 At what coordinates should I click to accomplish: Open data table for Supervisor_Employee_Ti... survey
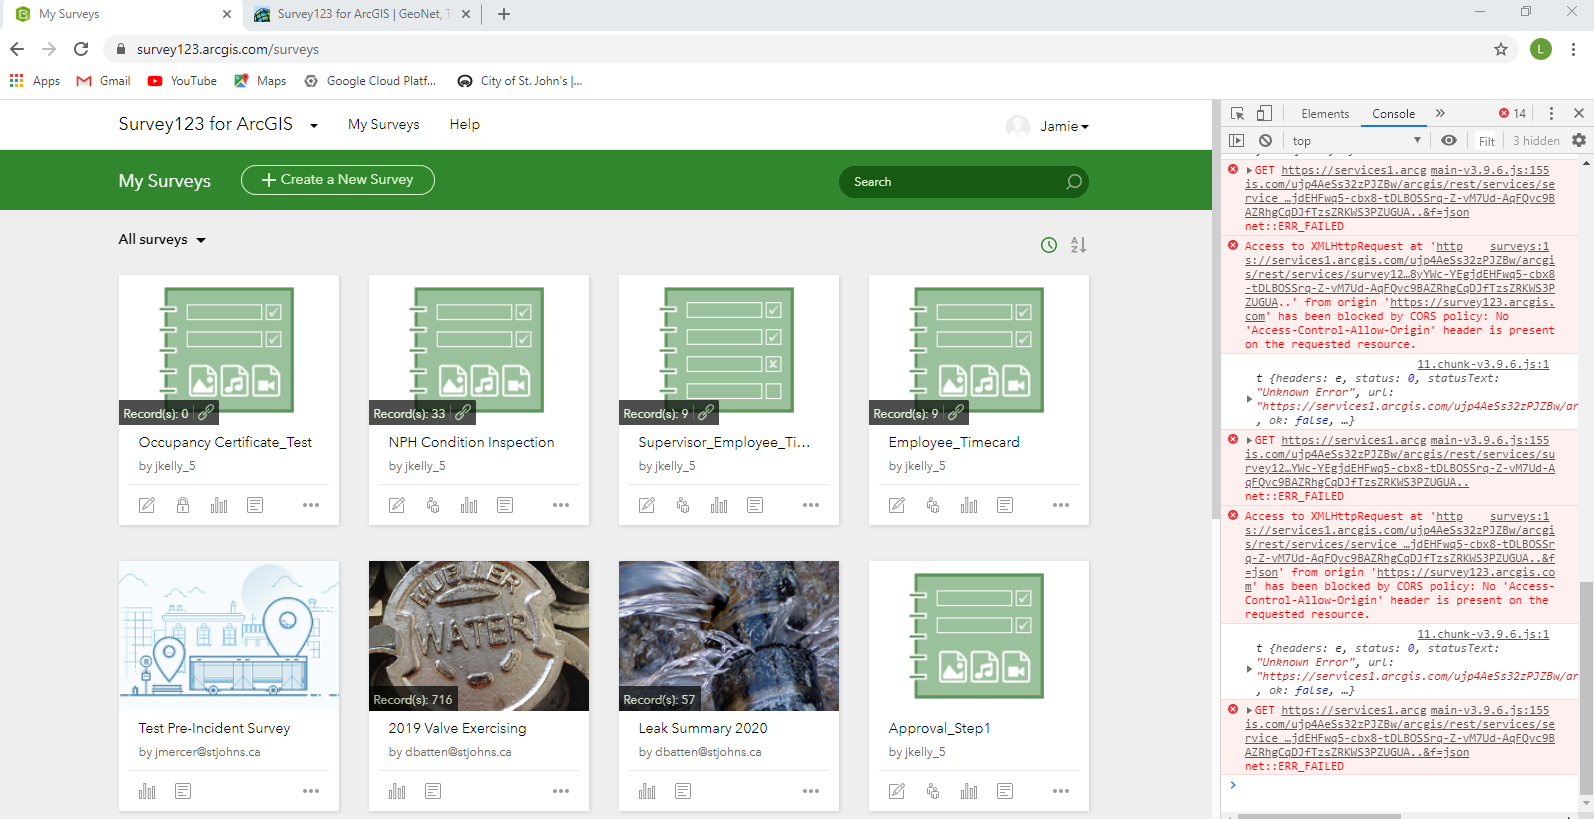pyautogui.click(x=755, y=505)
